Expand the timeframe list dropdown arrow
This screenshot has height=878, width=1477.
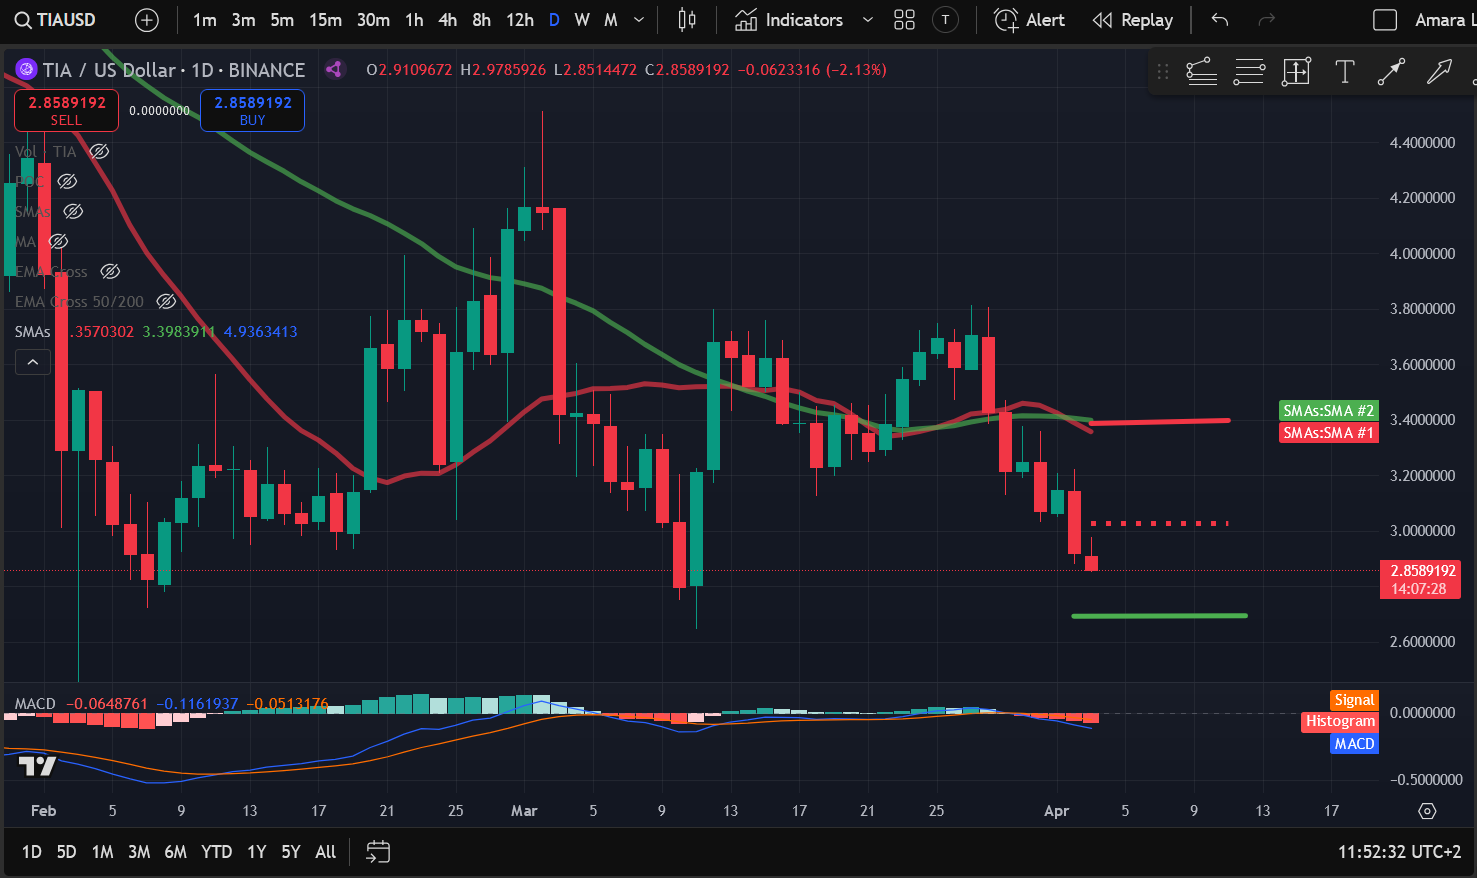639,20
